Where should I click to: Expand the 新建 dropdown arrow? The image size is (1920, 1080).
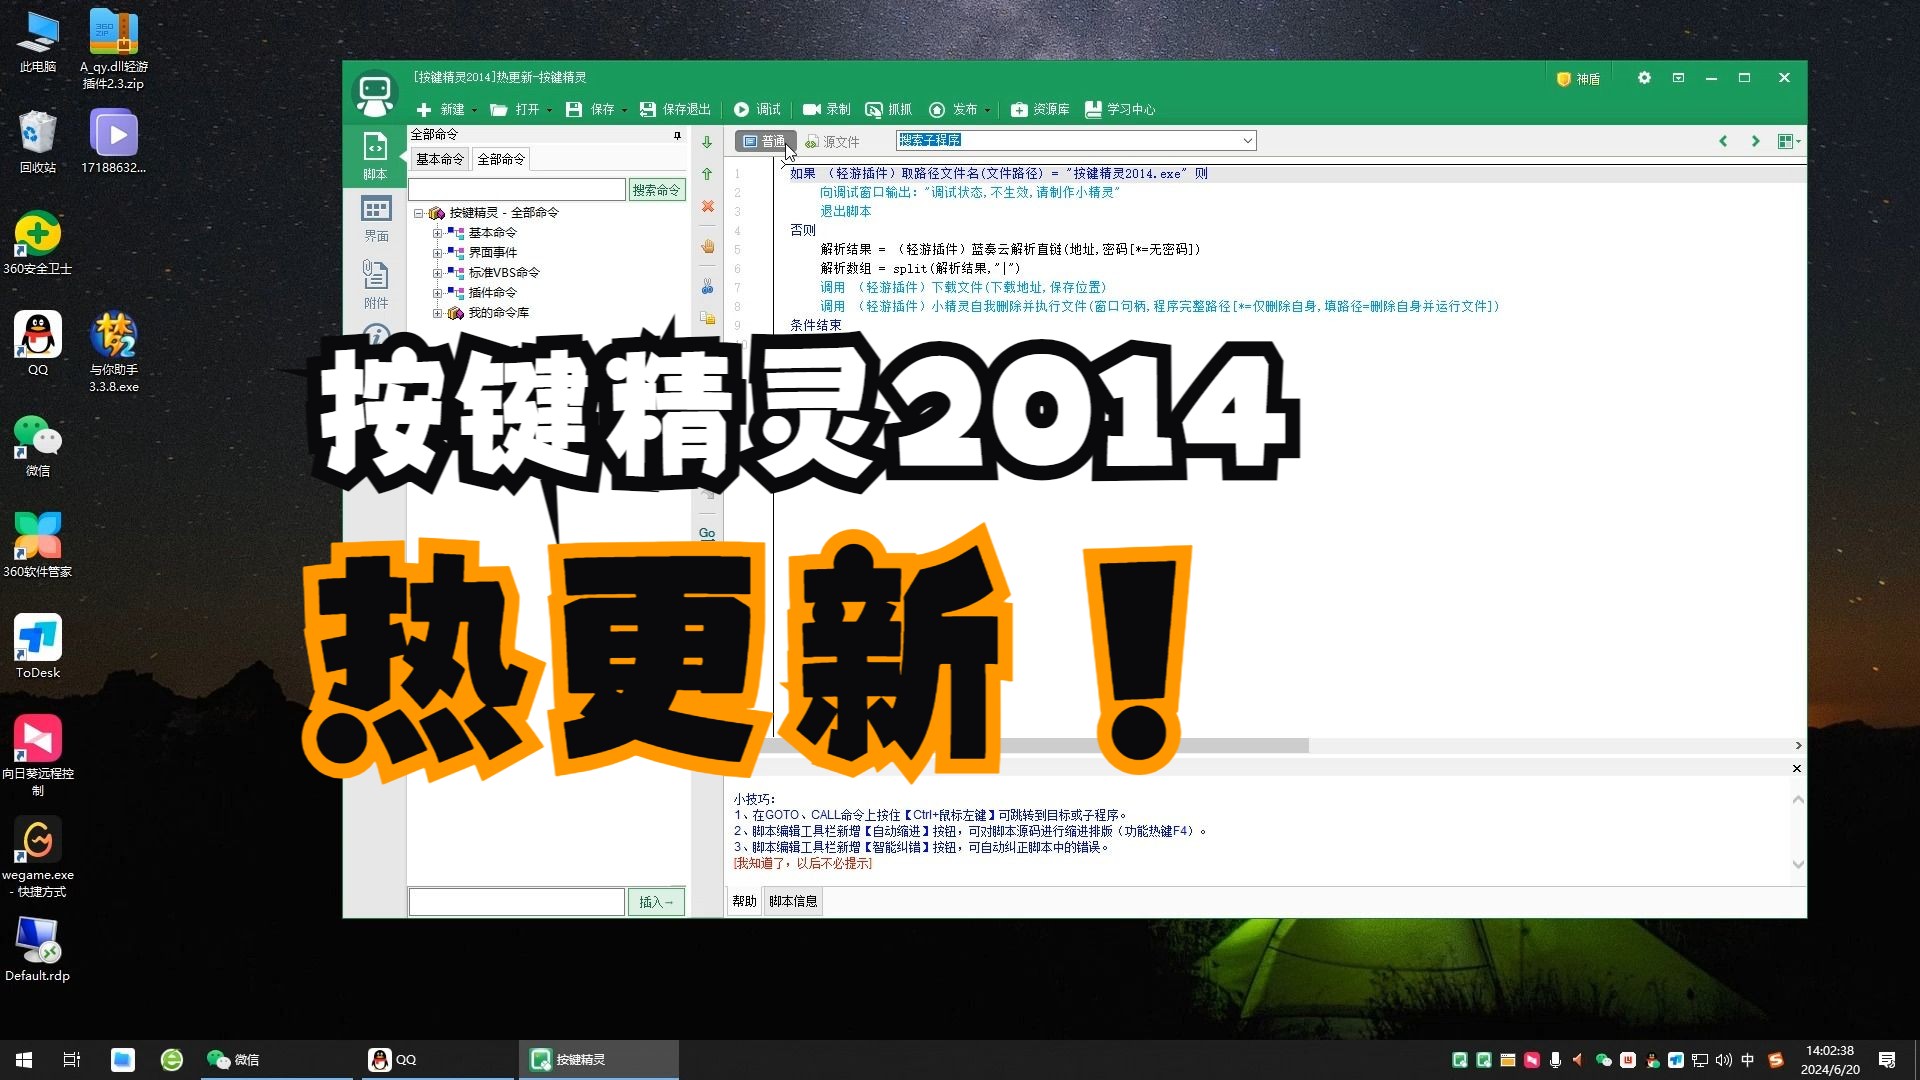(474, 110)
